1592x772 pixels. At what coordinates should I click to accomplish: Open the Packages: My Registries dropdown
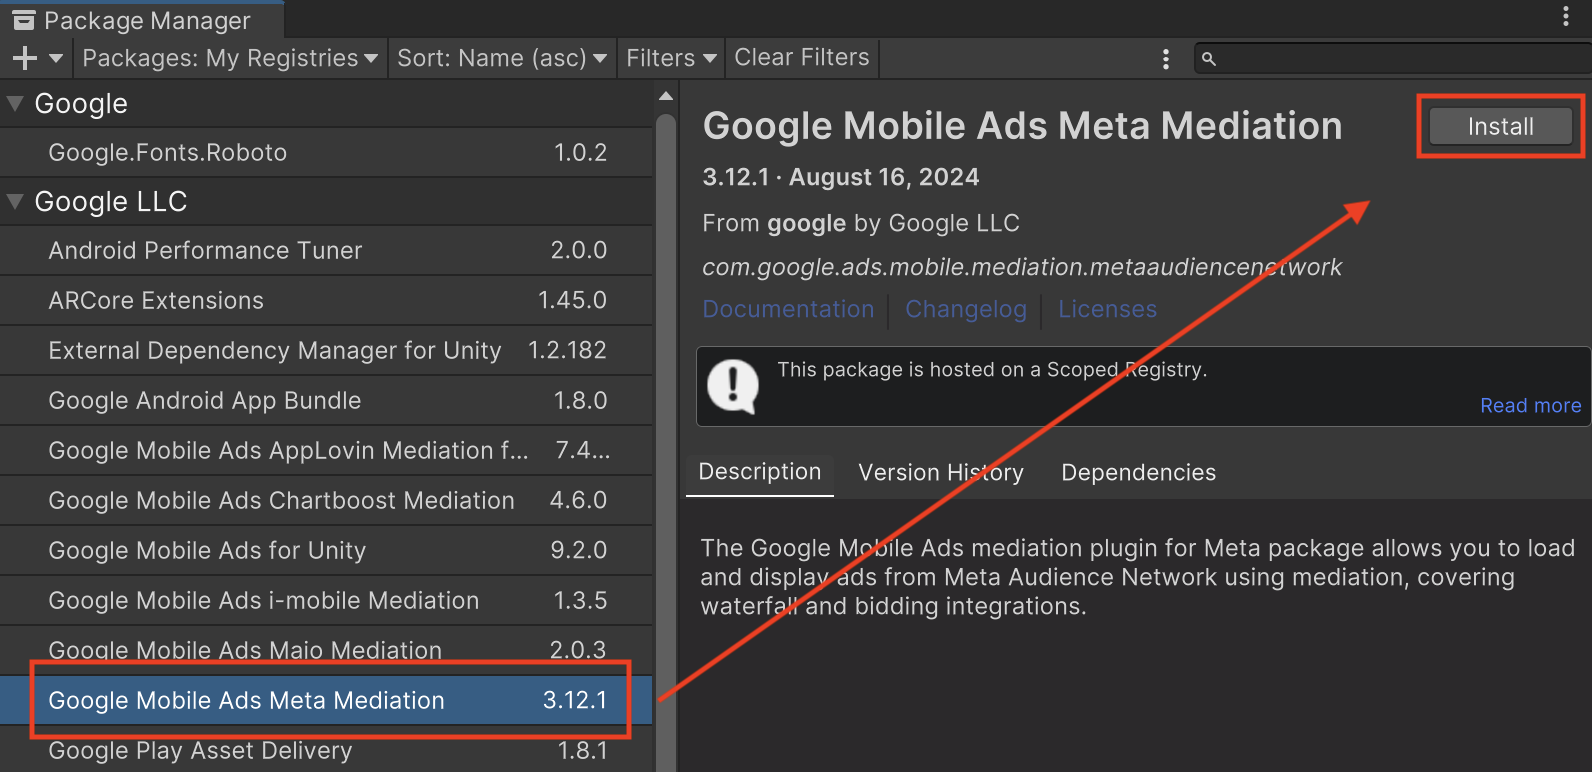229,59
